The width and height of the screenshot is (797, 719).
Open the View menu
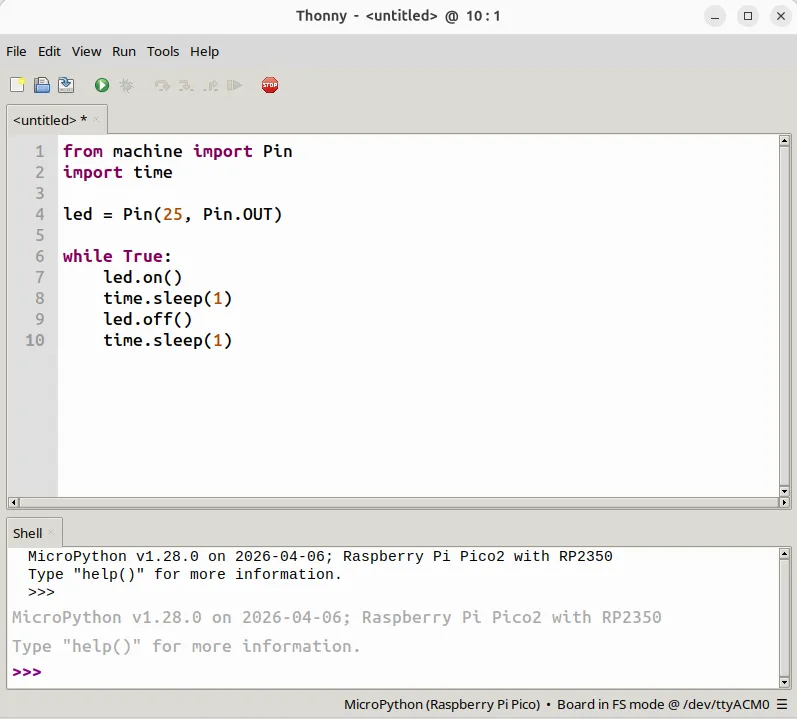[86, 51]
